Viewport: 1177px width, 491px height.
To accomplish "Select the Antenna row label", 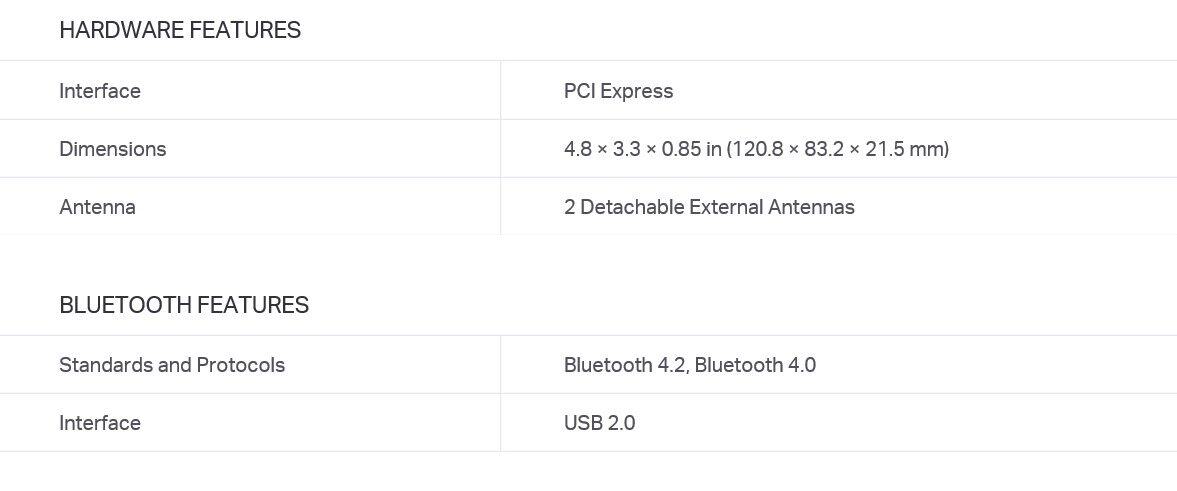I will pyautogui.click(x=98, y=206).
